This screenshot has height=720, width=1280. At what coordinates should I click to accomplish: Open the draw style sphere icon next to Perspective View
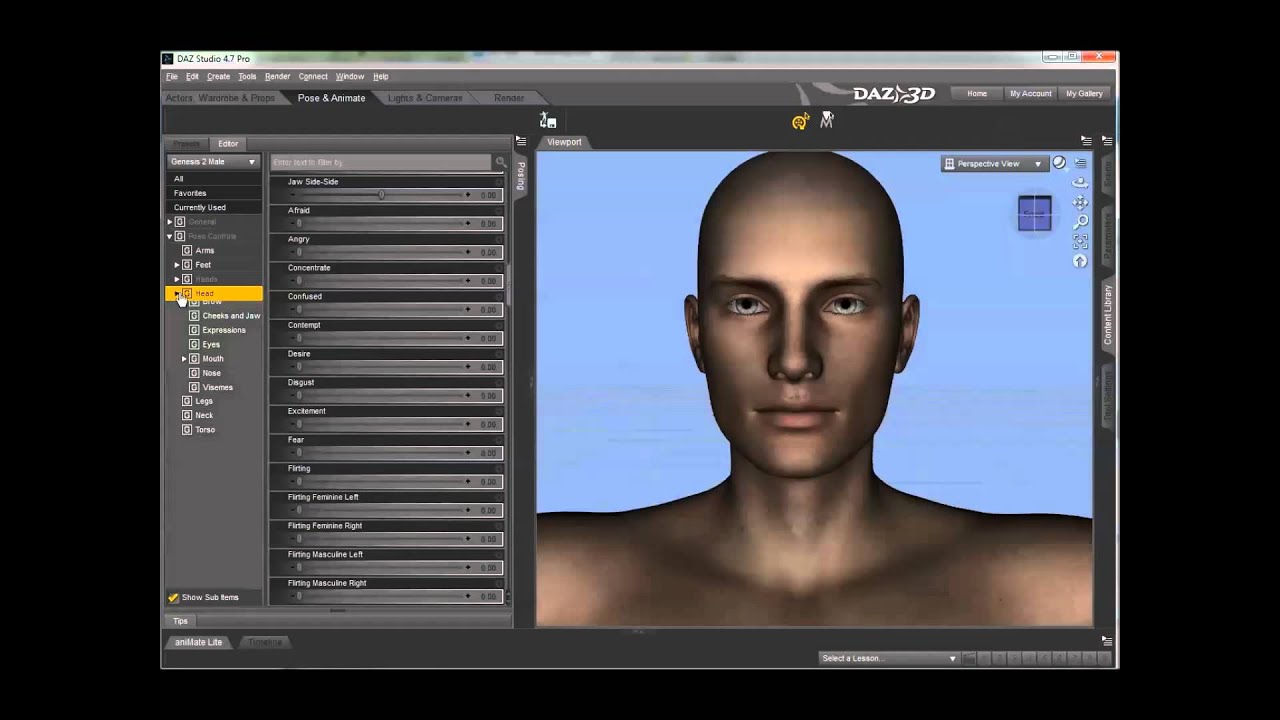(1059, 163)
